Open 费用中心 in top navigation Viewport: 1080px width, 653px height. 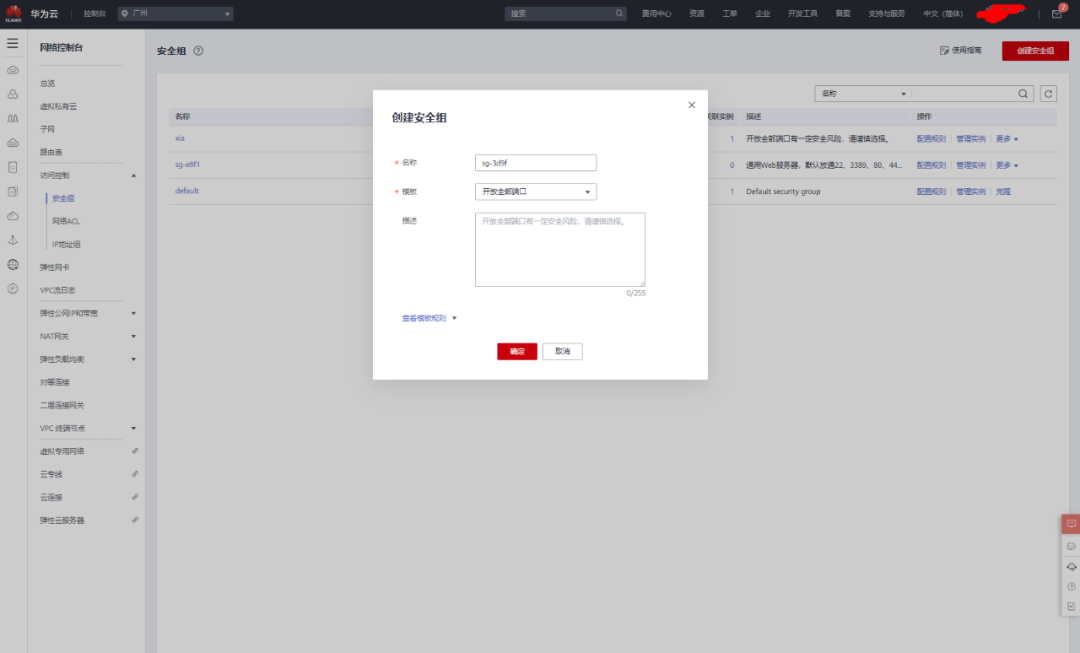656,13
